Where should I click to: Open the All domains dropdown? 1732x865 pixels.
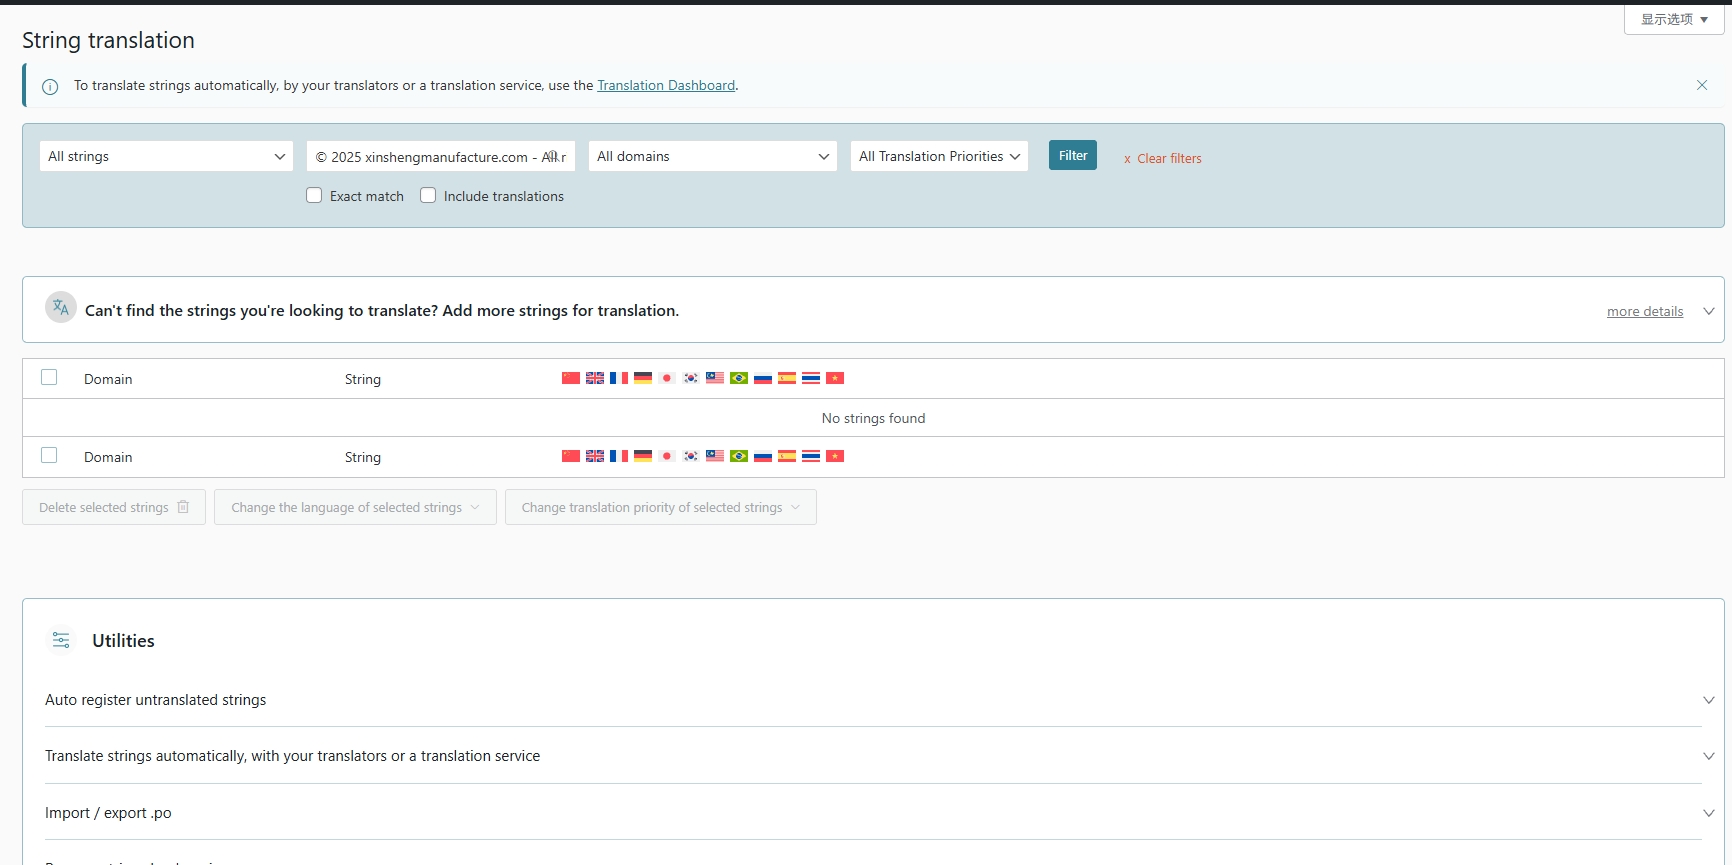click(x=713, y=156)
